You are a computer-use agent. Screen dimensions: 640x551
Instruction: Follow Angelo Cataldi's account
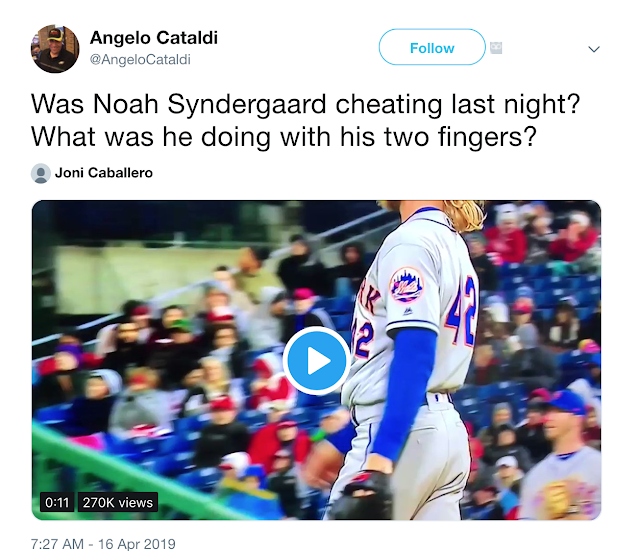point(432,47)
